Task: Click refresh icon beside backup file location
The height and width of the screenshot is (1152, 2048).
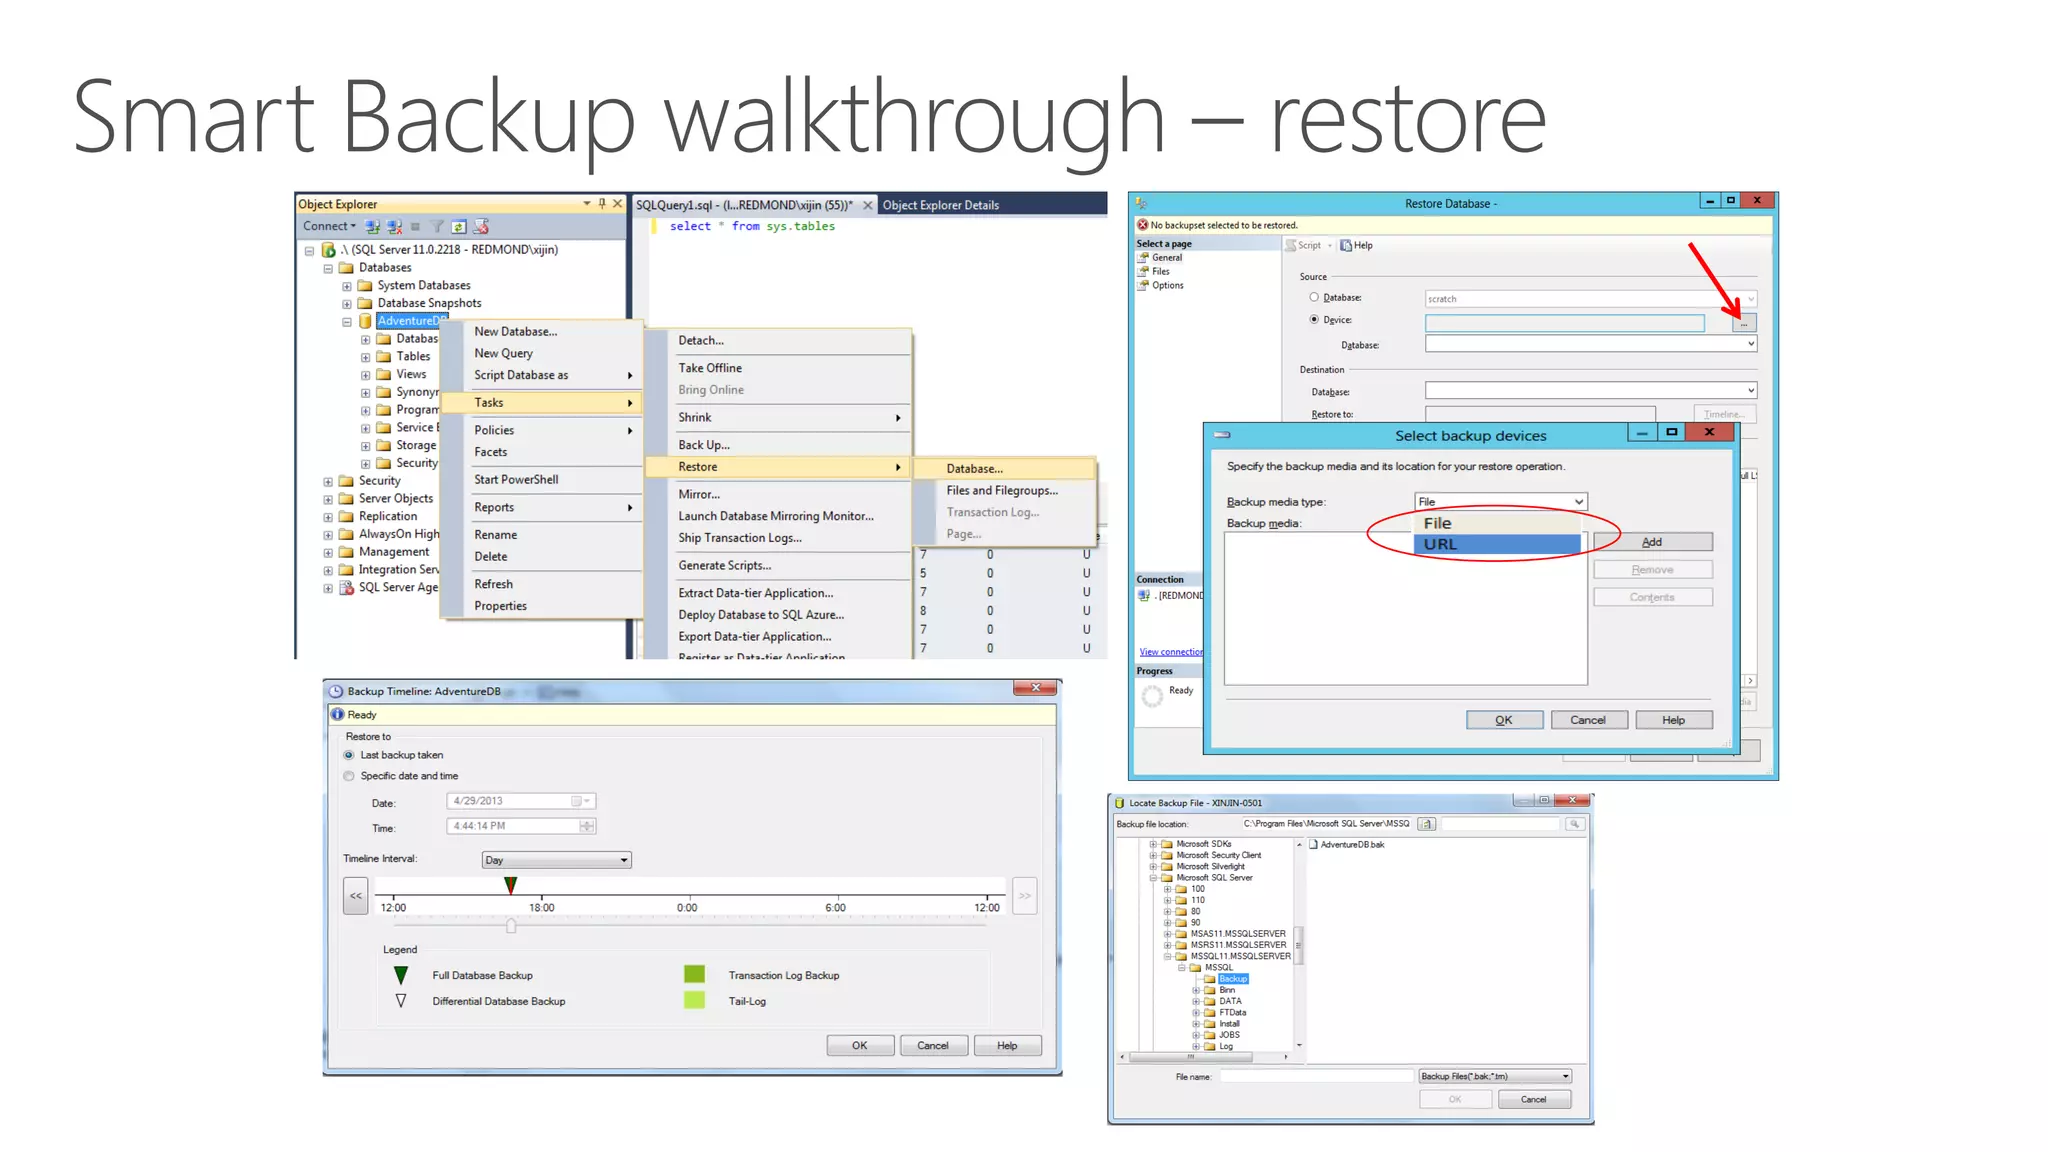Action: click(1427, 824)
